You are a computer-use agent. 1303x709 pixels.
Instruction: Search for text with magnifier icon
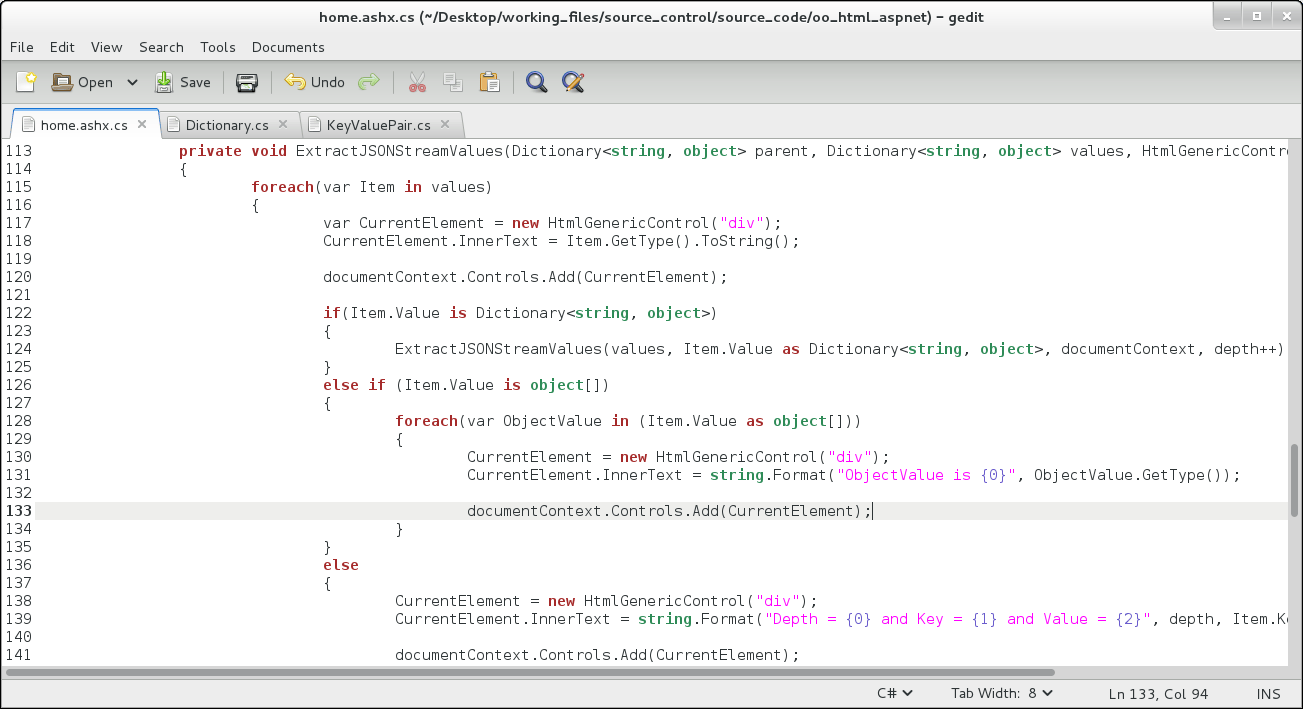pos(537,82)
